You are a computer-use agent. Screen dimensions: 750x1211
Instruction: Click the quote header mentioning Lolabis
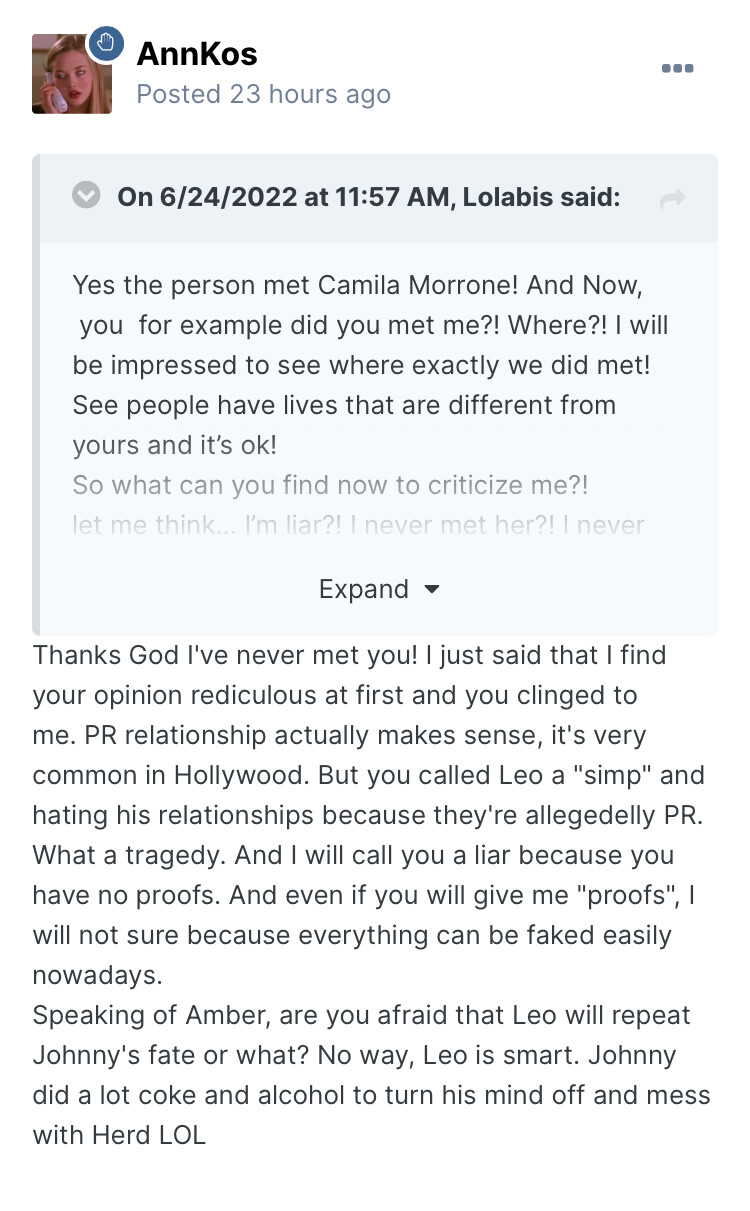(x=369, y=197)
